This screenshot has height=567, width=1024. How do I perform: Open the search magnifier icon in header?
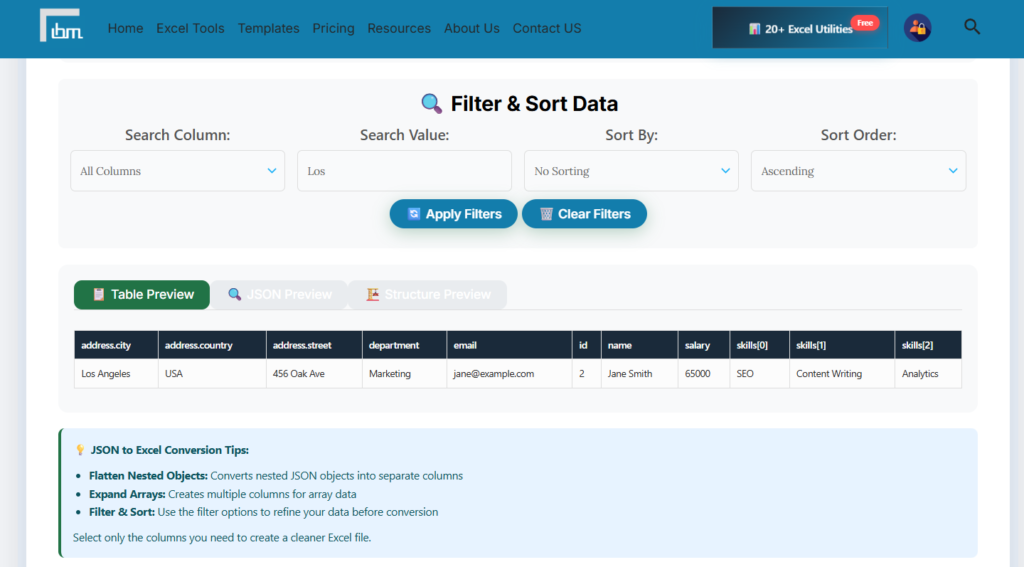point(972,27)
